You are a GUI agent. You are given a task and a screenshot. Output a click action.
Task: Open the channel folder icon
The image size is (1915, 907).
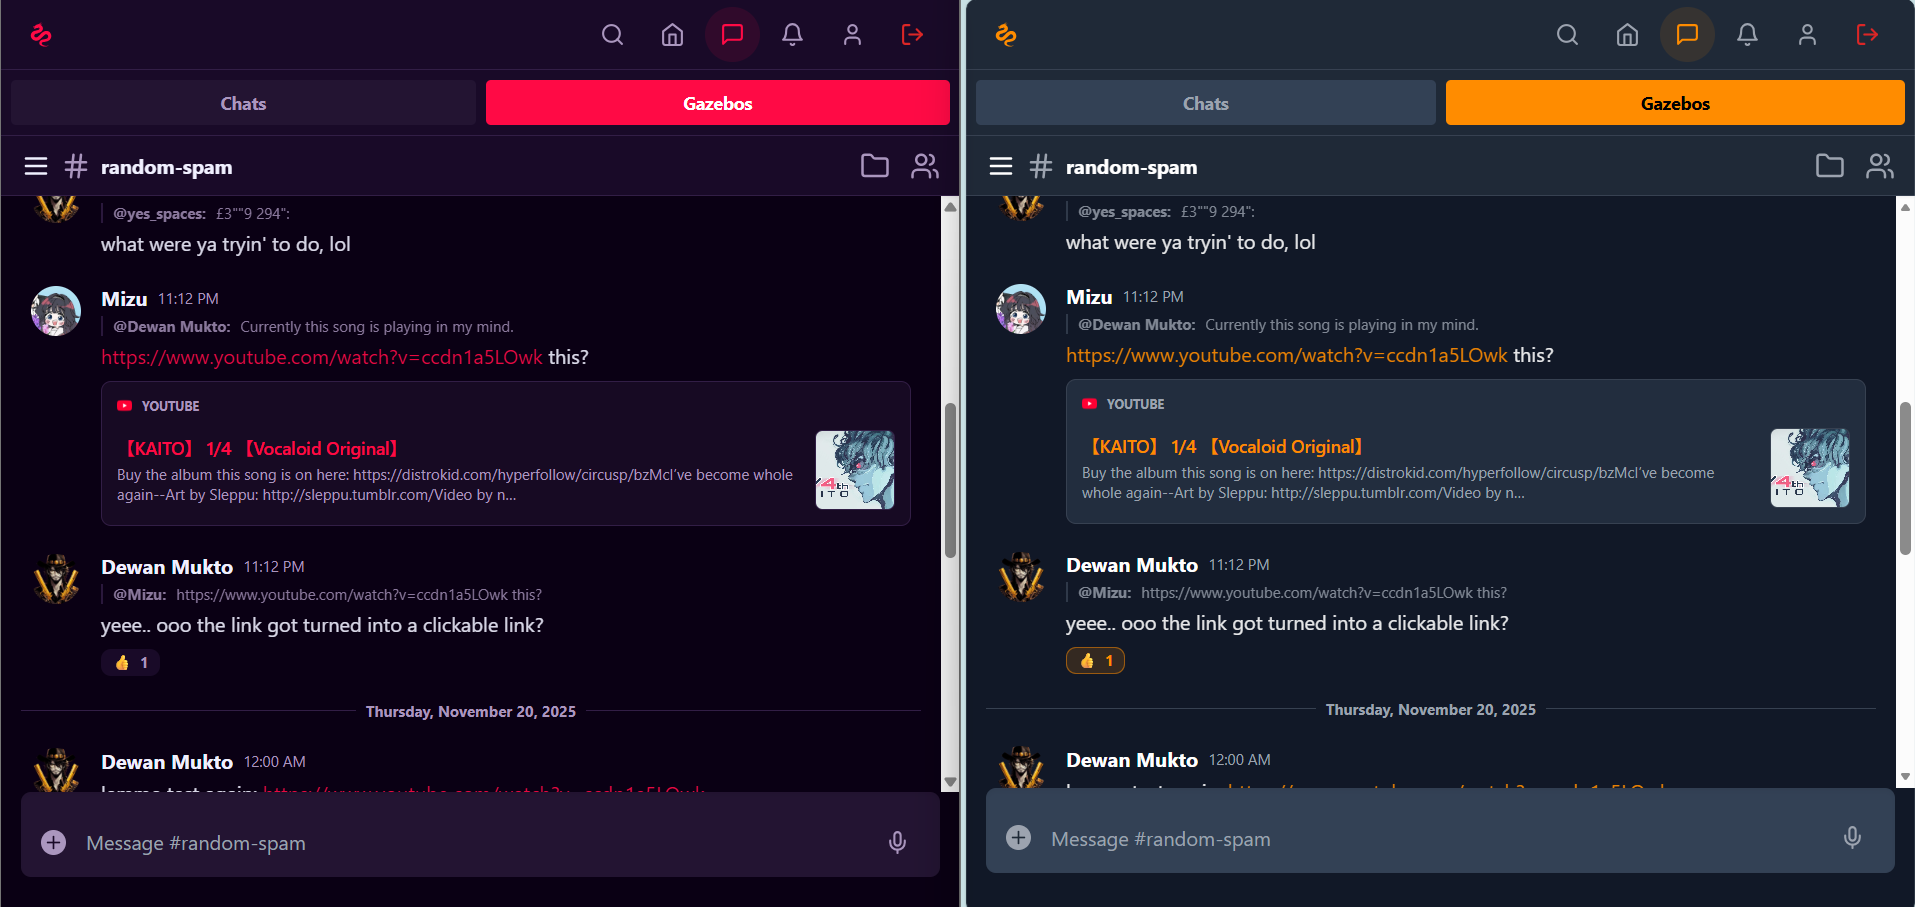(874, 166)
